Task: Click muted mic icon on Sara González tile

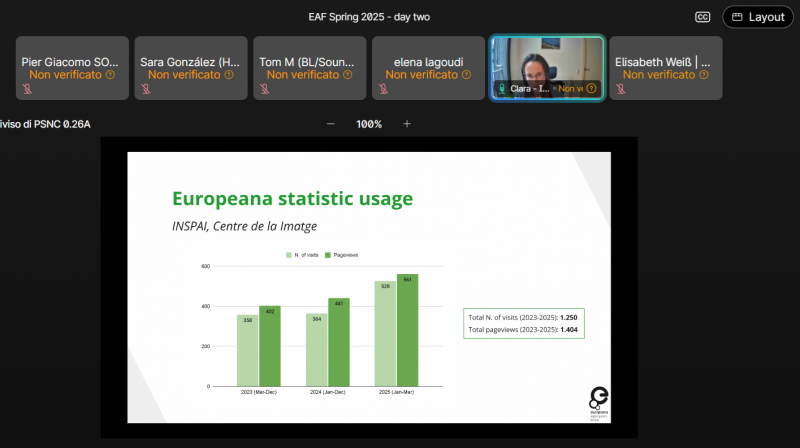Action: (x=146, y=89)
